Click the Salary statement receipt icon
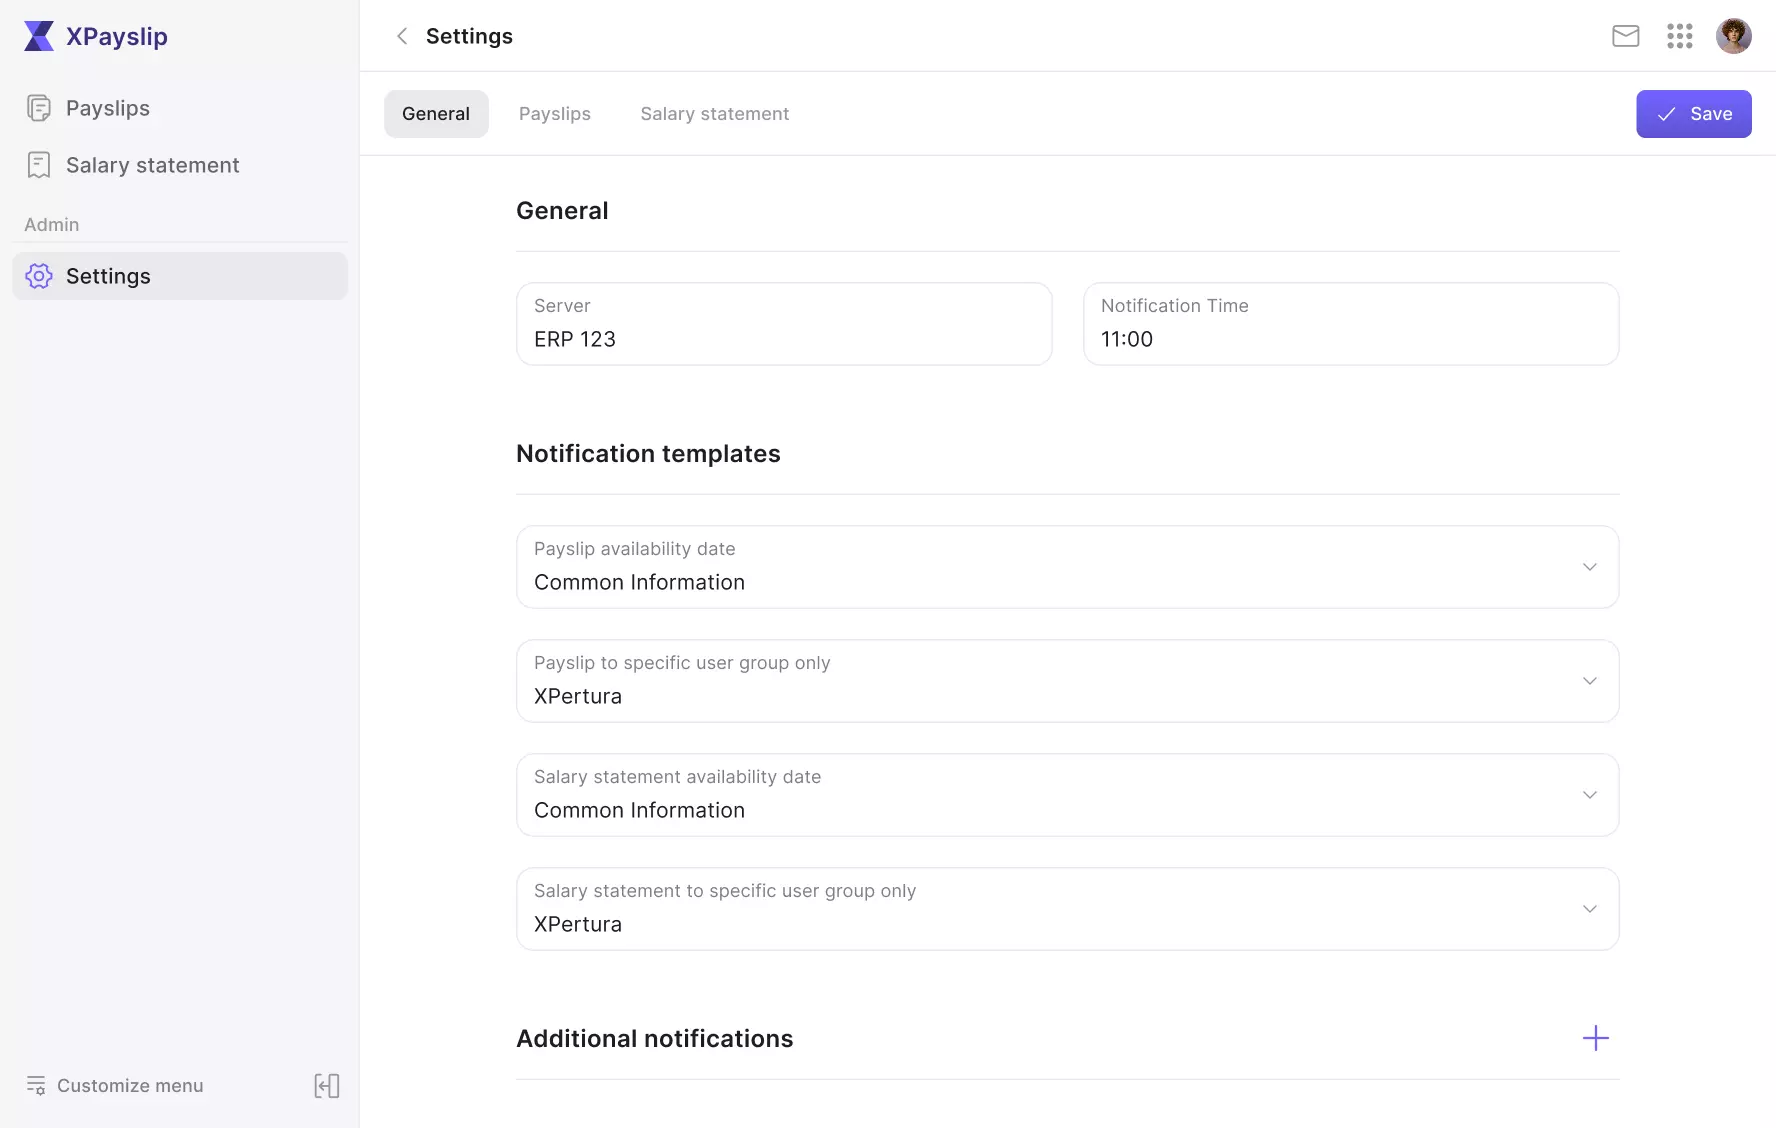 click(x=39, y=165)
